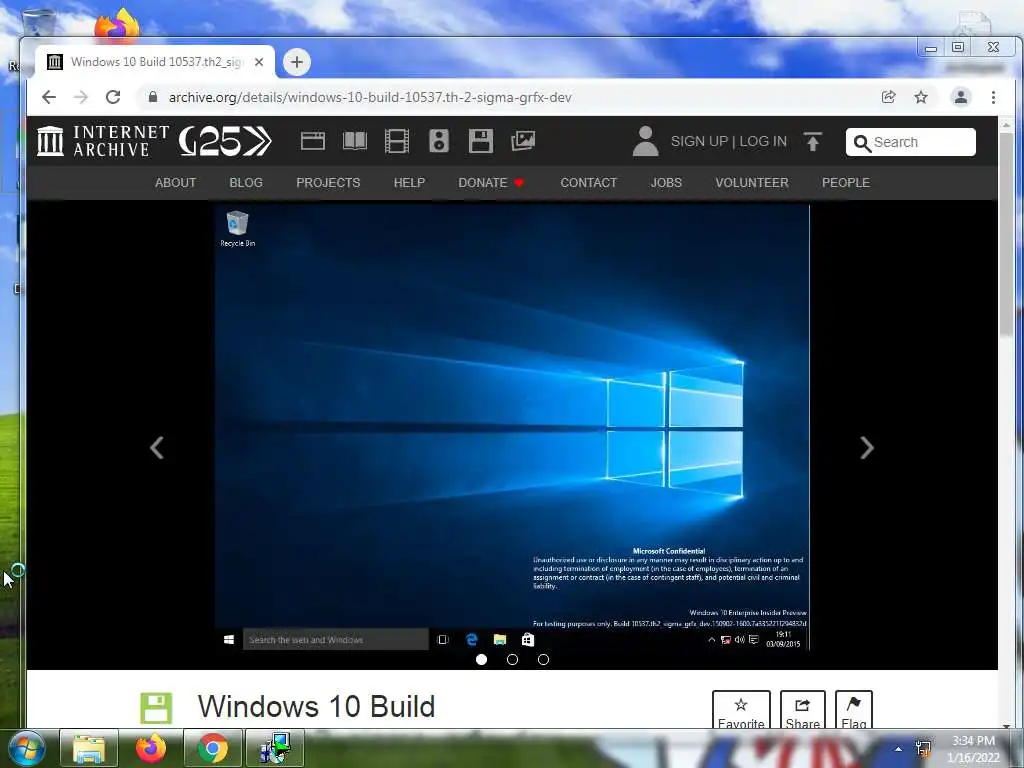Open the ABOUT menu item
Image resolution: width=1024 pixels, height=768 pixels.
point(175,183)
